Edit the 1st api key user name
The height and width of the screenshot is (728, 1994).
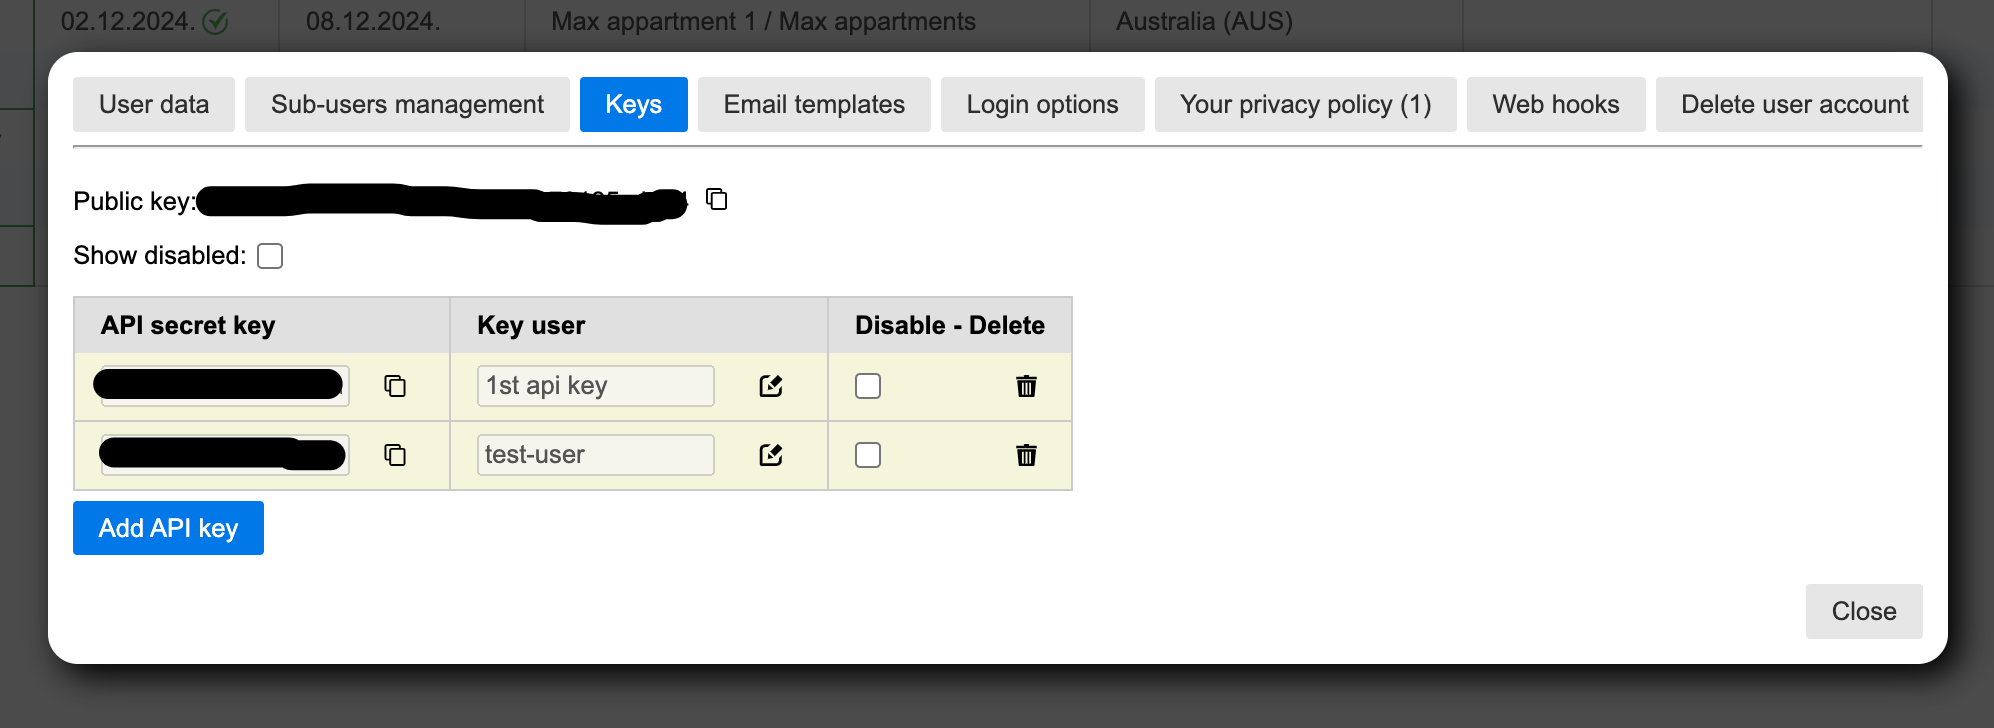770,386
